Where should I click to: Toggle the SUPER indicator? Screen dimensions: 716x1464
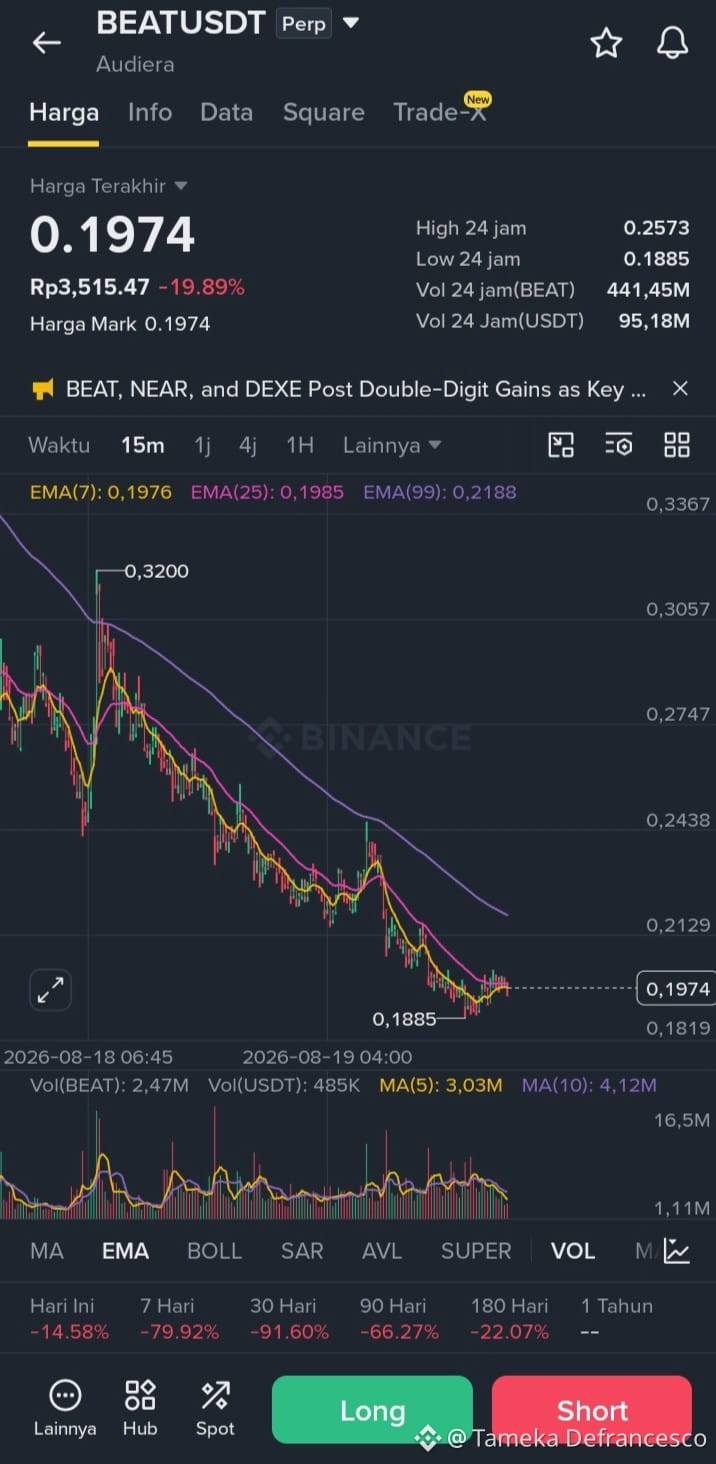click(x=476, y=1251)
